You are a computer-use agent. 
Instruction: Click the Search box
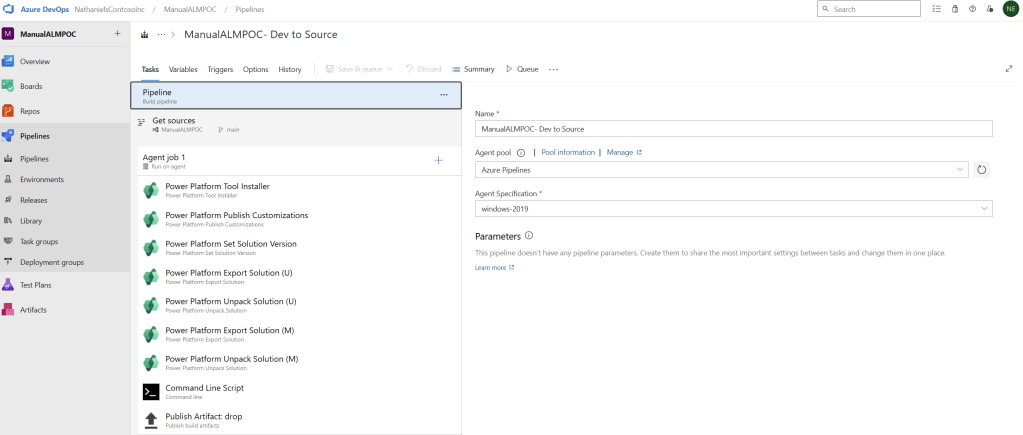click(868, 9)
